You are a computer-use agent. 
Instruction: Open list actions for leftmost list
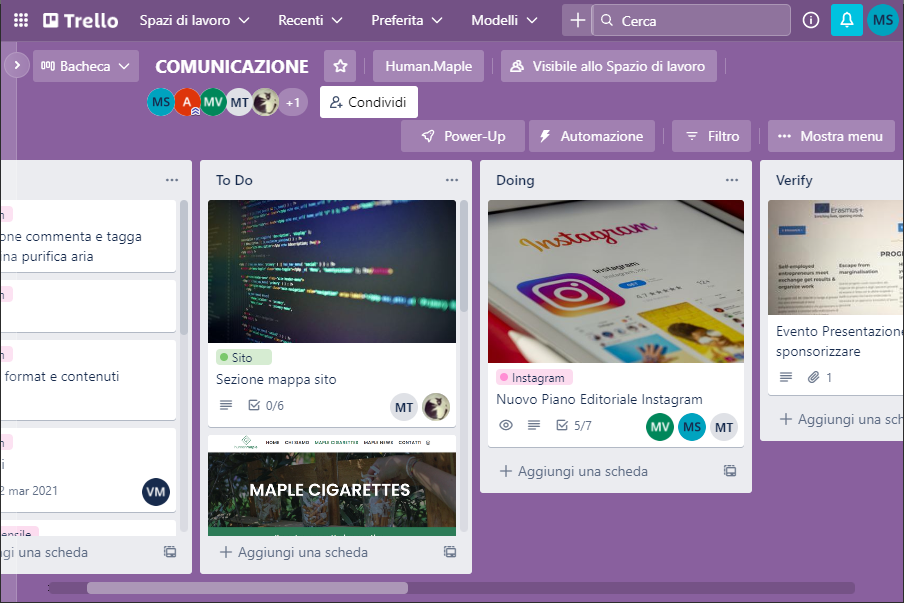pyautogui.click(x=172, y=180)
